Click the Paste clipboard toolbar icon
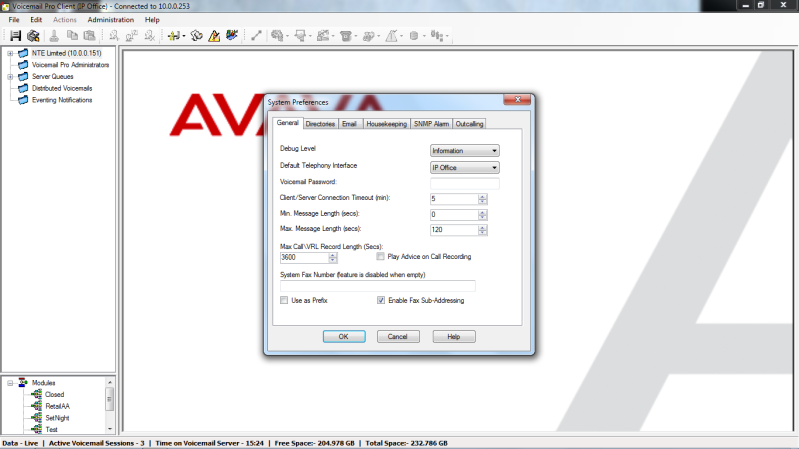The image size is (799, 449). [90, 36]
